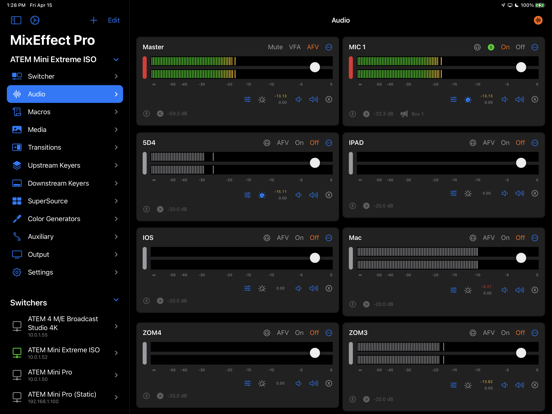The height and width of the screenshot is (414, 552).
Task: Reset IPAD gain with X circle icon
Action: 534,193
